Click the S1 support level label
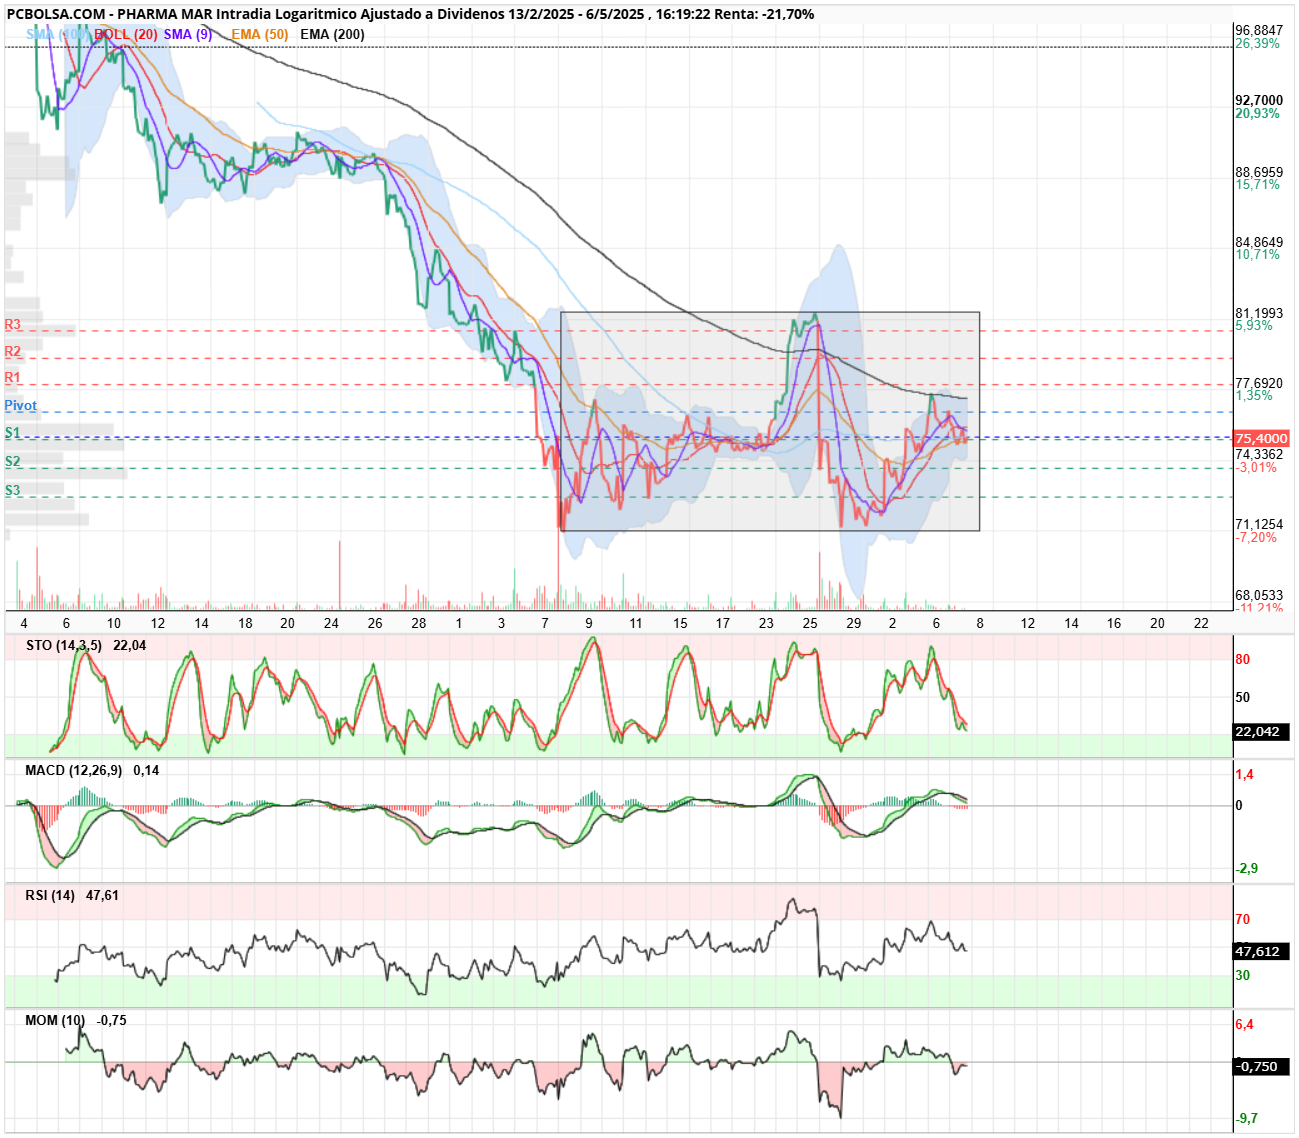Viewport: 1299px width, 1138px height. [x=13, y=433]
